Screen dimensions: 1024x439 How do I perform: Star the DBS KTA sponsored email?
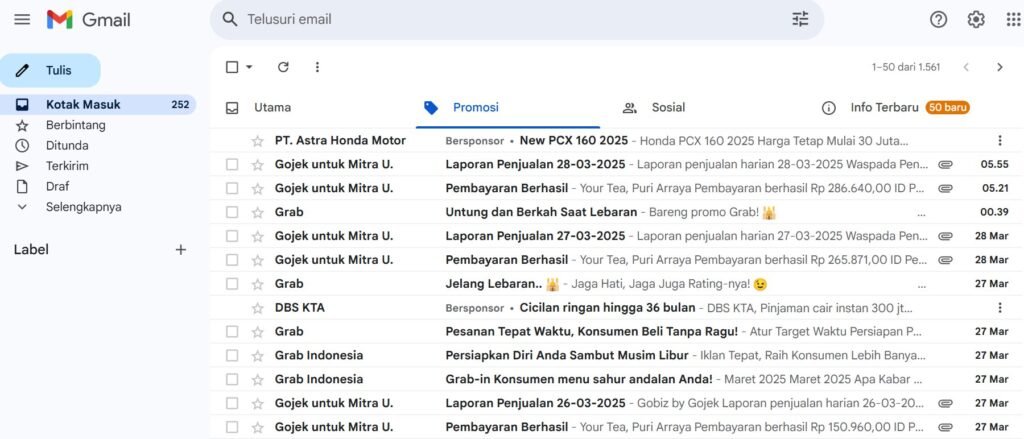[x=257, y=308]
